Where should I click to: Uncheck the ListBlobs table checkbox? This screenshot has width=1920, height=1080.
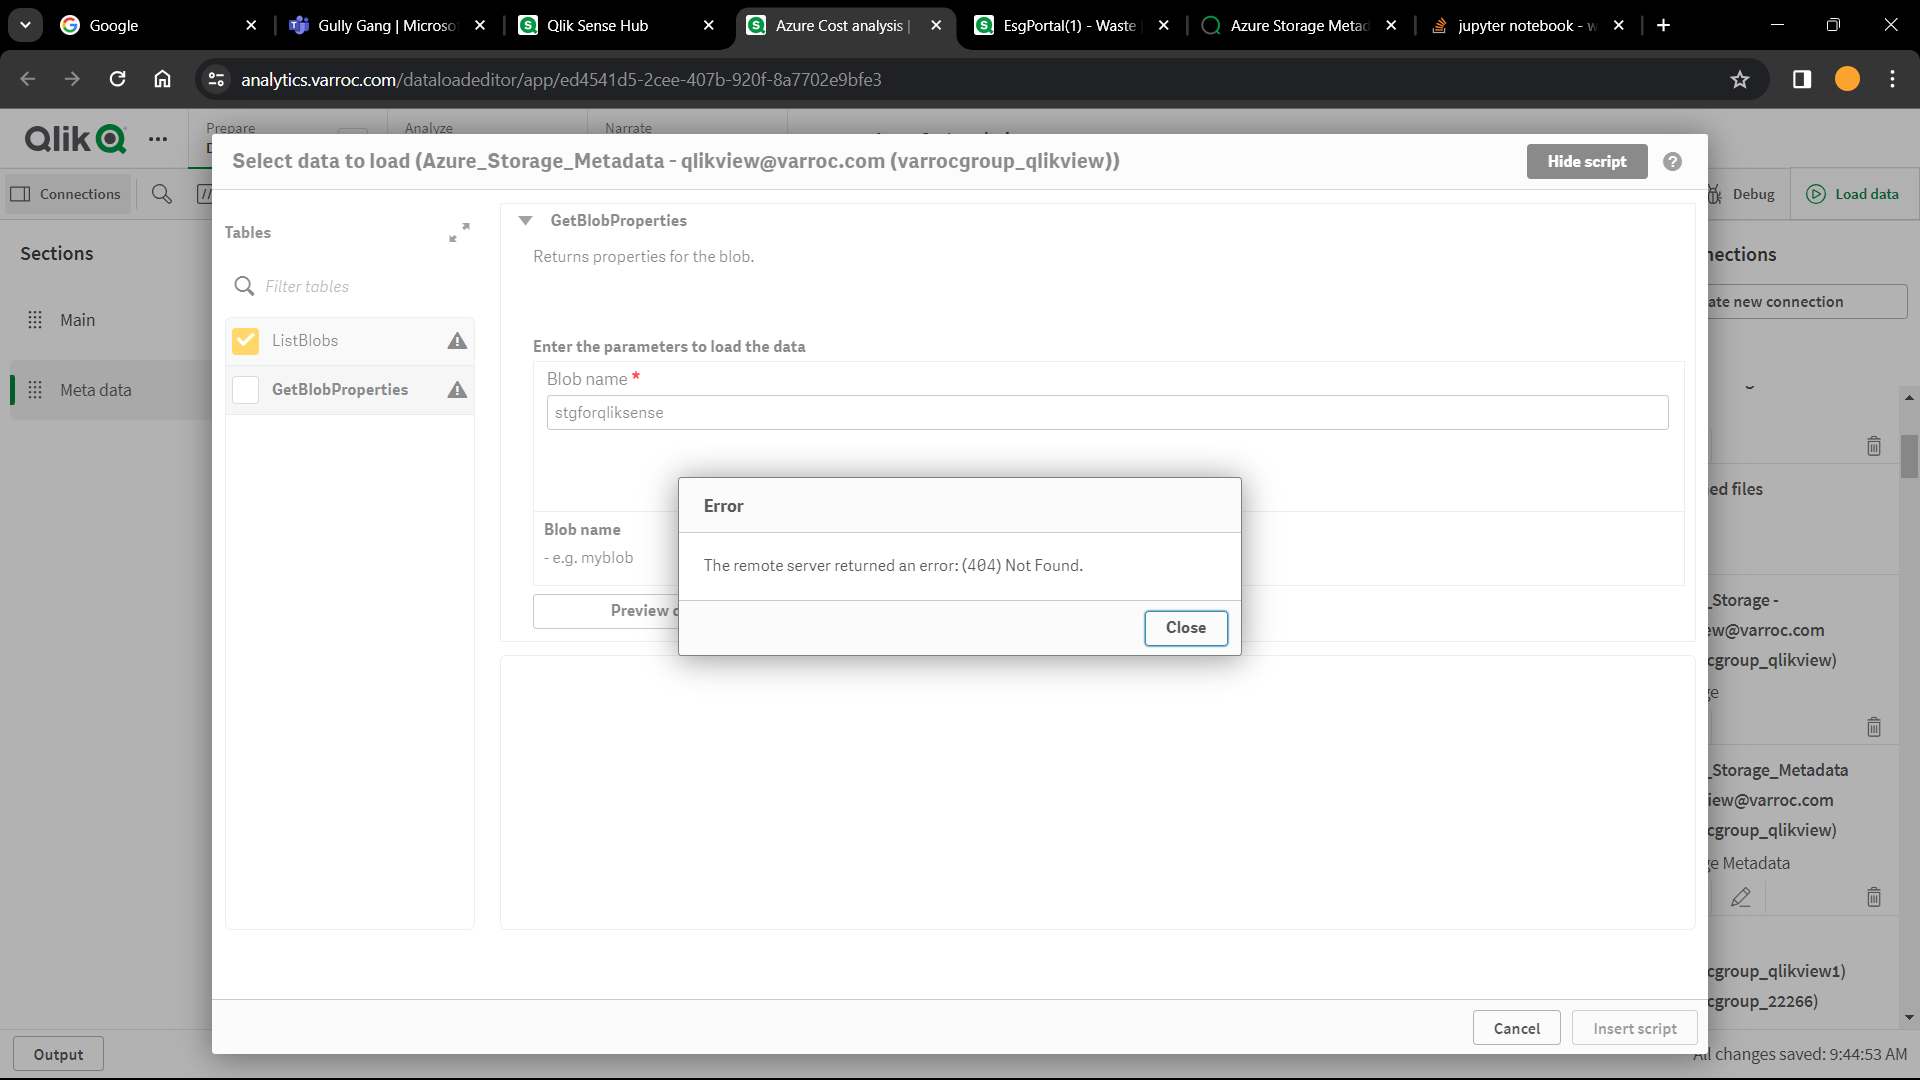pos(245,341)
